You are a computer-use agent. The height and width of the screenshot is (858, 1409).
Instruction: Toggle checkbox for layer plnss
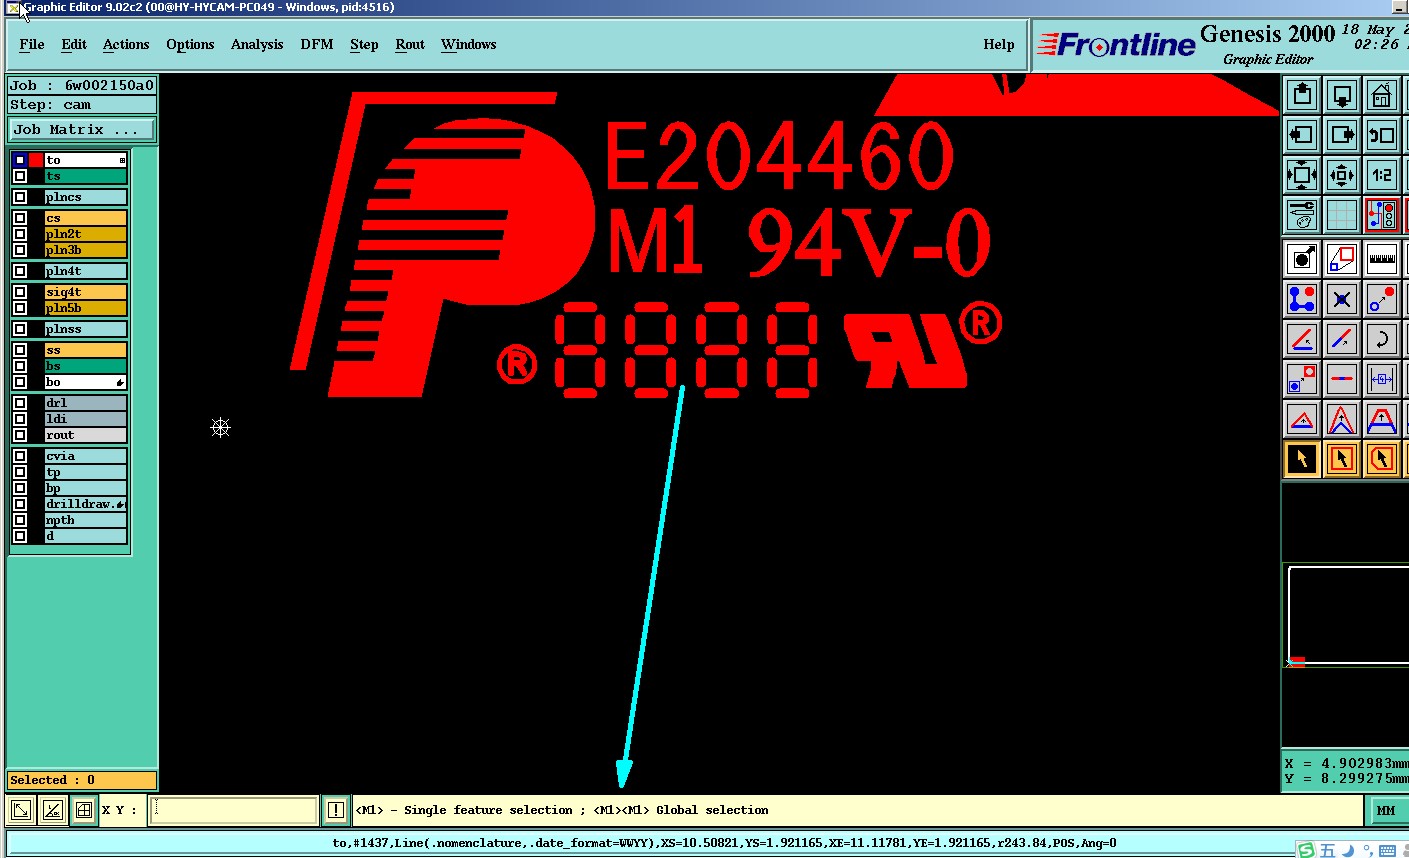(x=20, y=329)
